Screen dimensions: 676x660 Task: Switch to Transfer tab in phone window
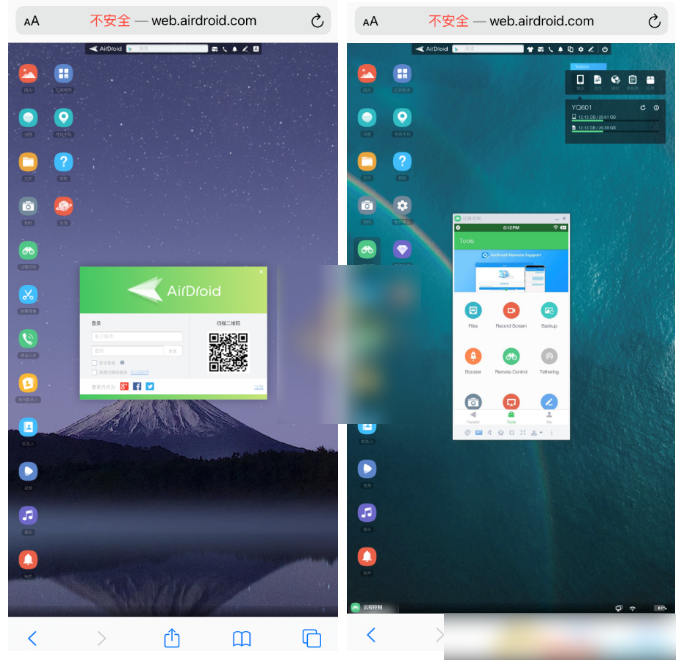(x=473, y=417)
